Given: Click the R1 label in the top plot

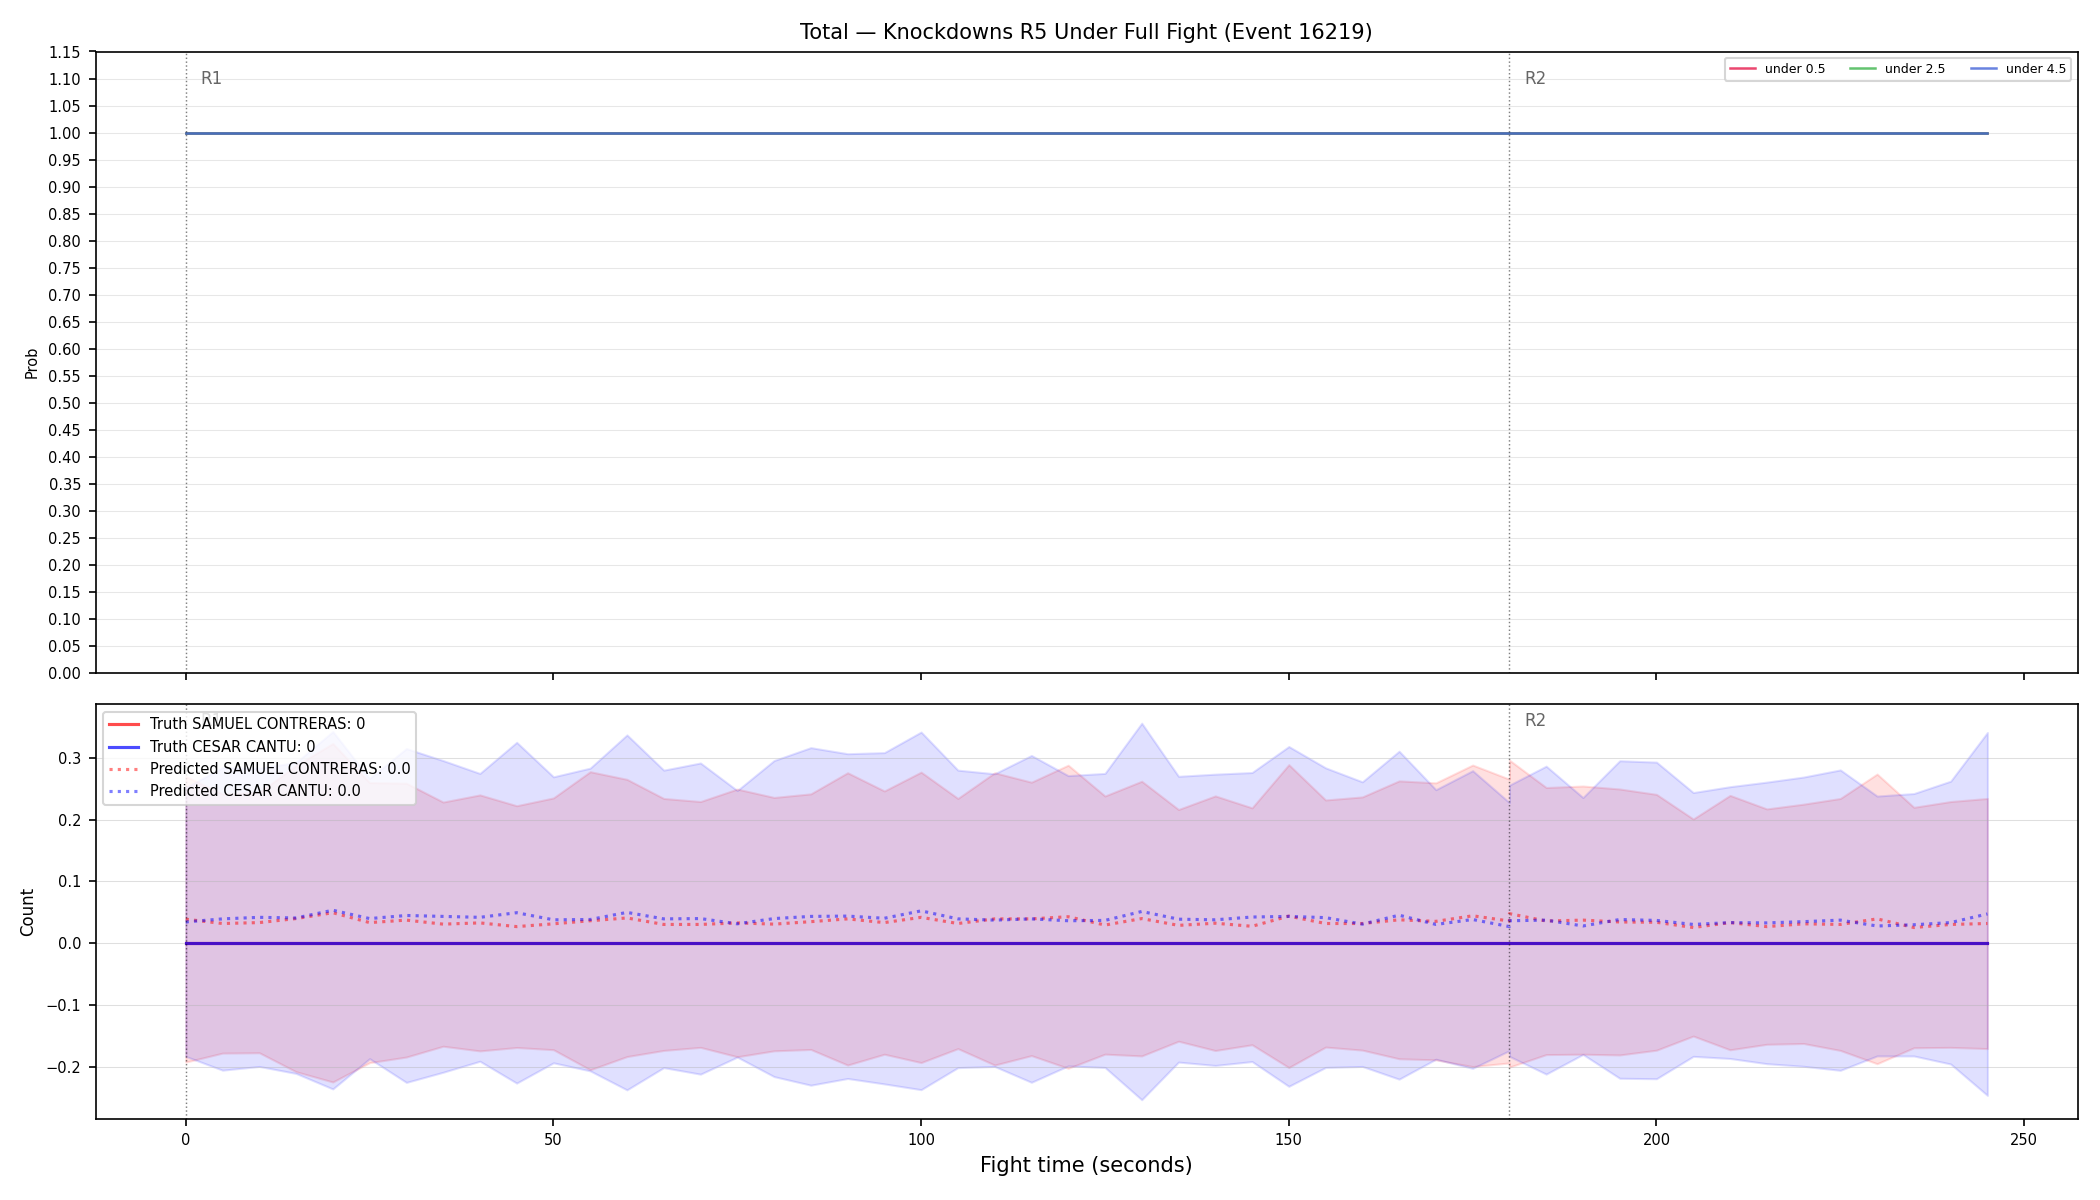Looking at the screenshot, I should pyautogui.click(x=211, y=78).
